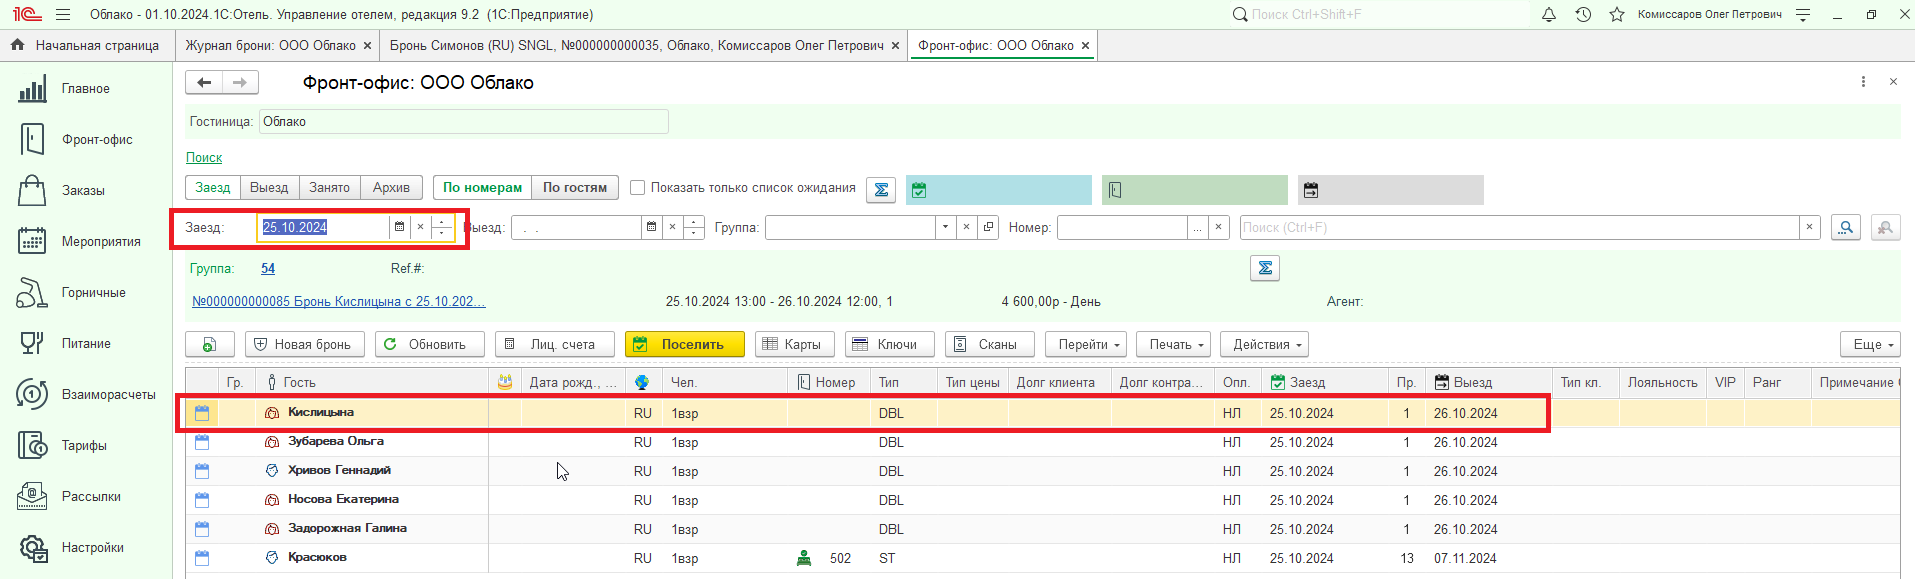Open calendar picker for Заезд date
Image resolution: width=1915 pixels, height=579 pixels.
point(399,228)
